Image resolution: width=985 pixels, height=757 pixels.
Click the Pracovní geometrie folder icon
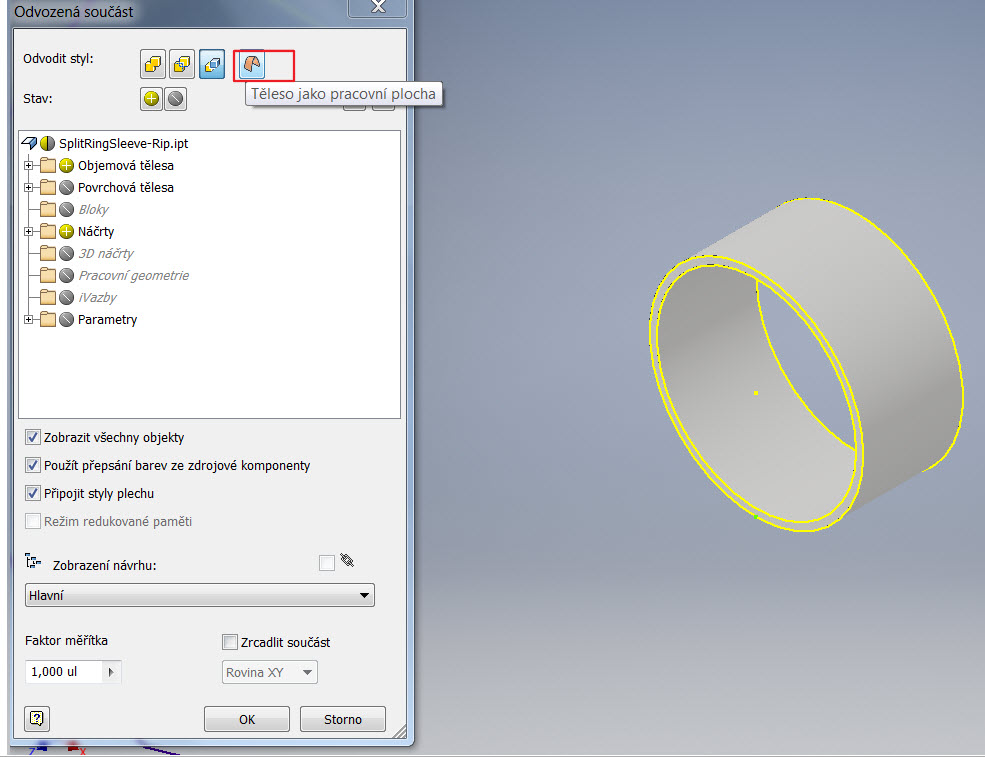[x=48, y=276]
